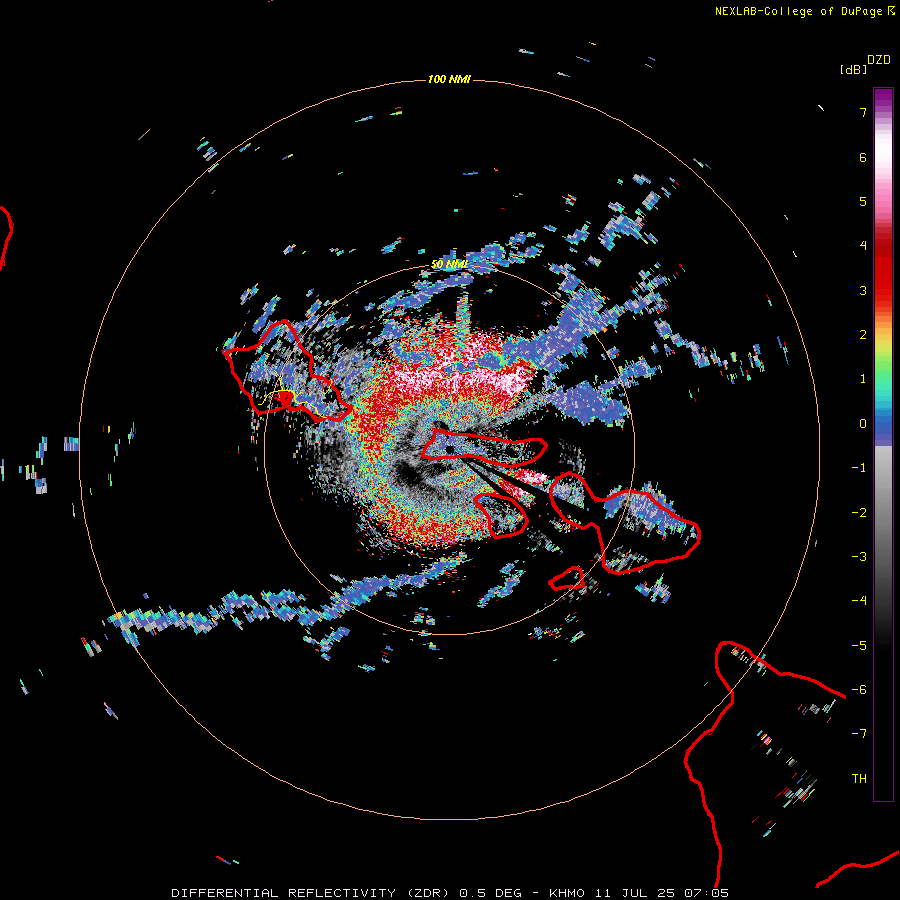Click the 3 value on color scale
This screenshot has height=900, width=900.
coord(863,290)
